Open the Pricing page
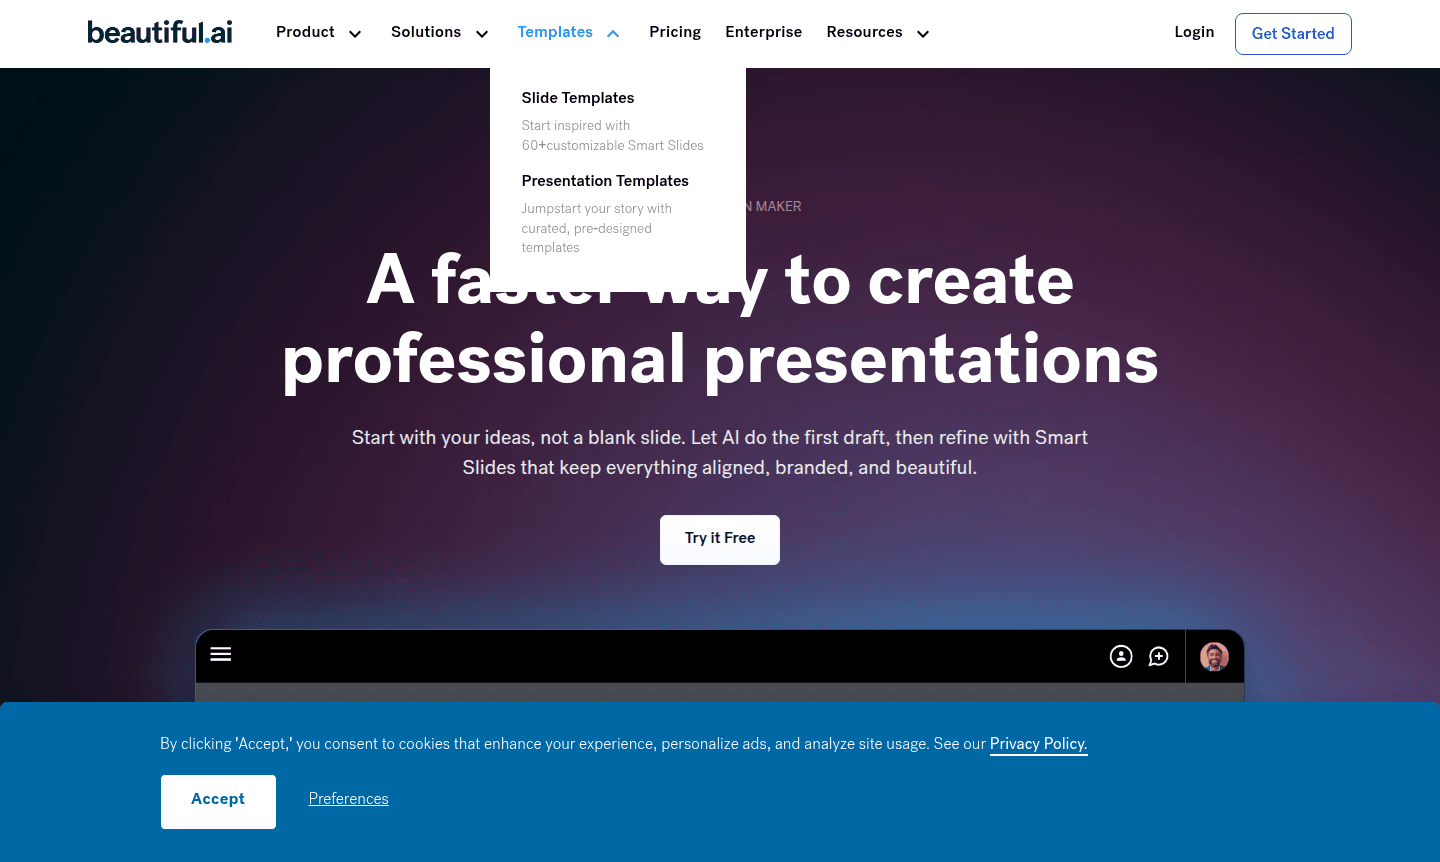The image size is (1440, 862). (x=675, y=32)
